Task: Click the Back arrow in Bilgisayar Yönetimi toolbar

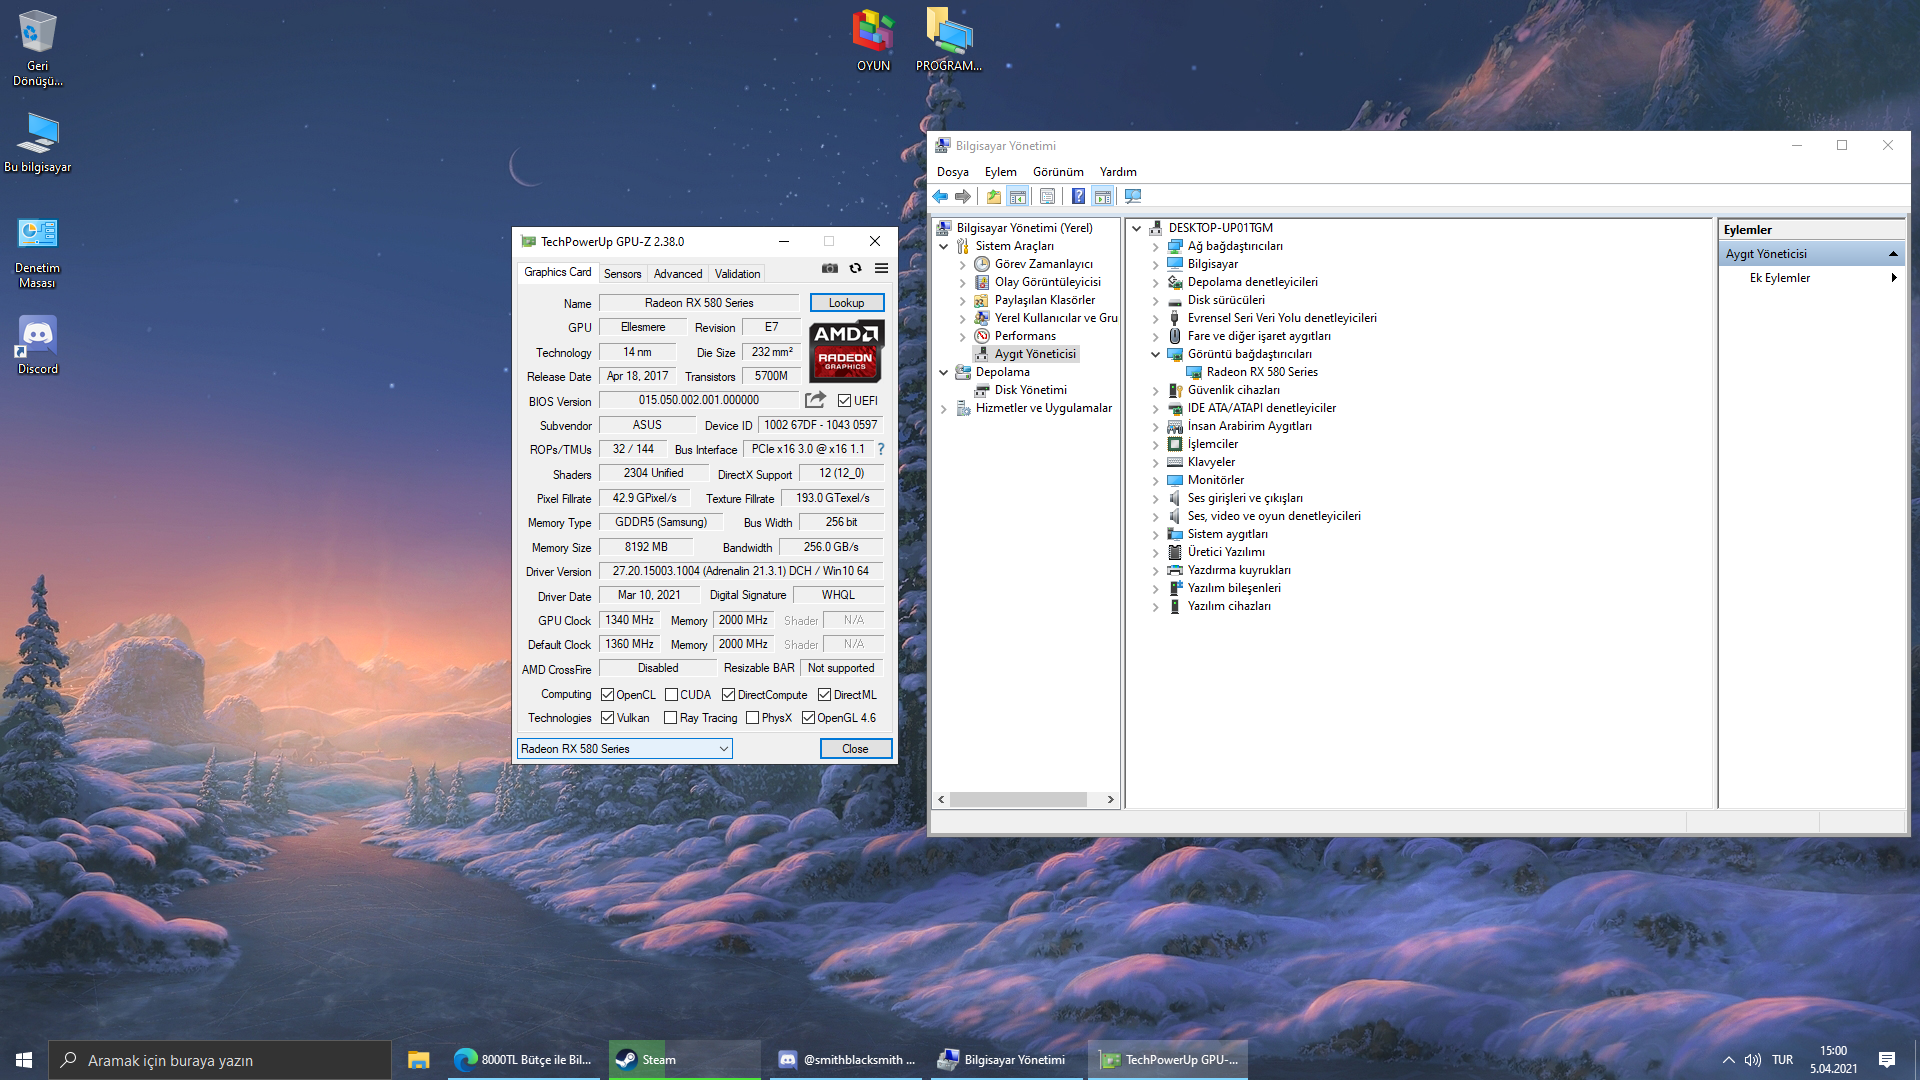Action: tap(940, 197)
